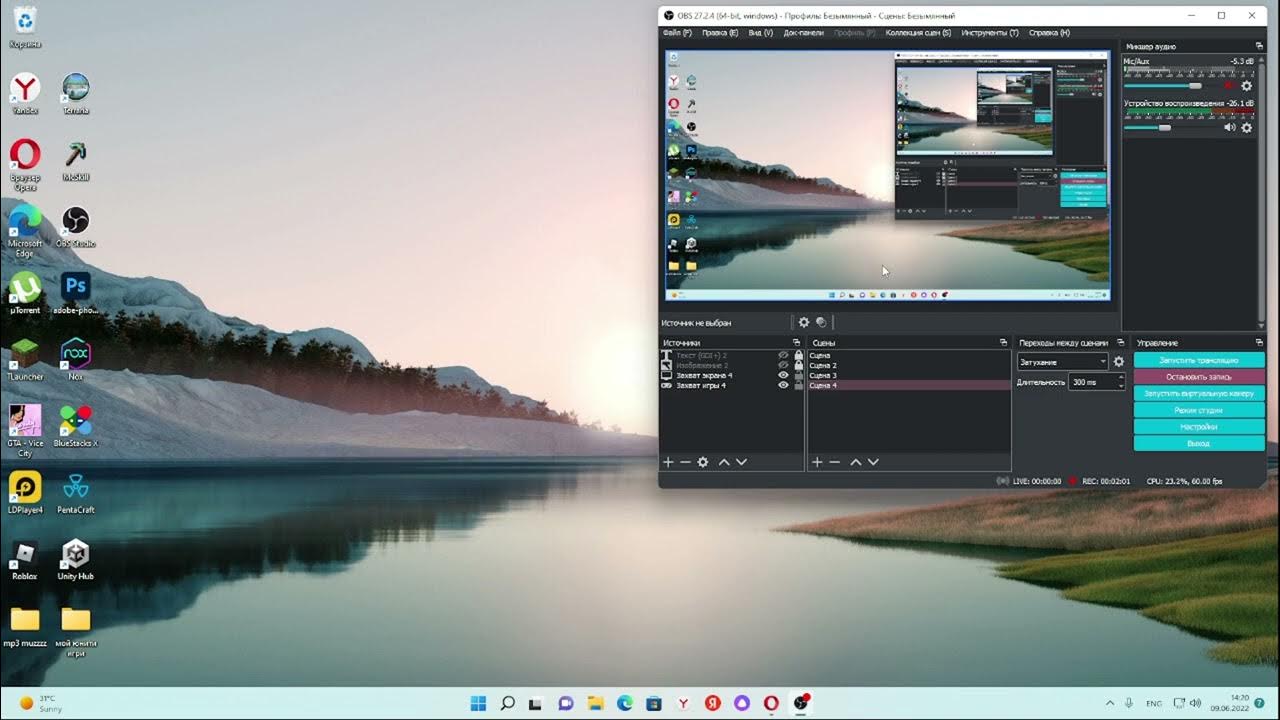Open File Explorer from the taskbar

click(595, 703)
